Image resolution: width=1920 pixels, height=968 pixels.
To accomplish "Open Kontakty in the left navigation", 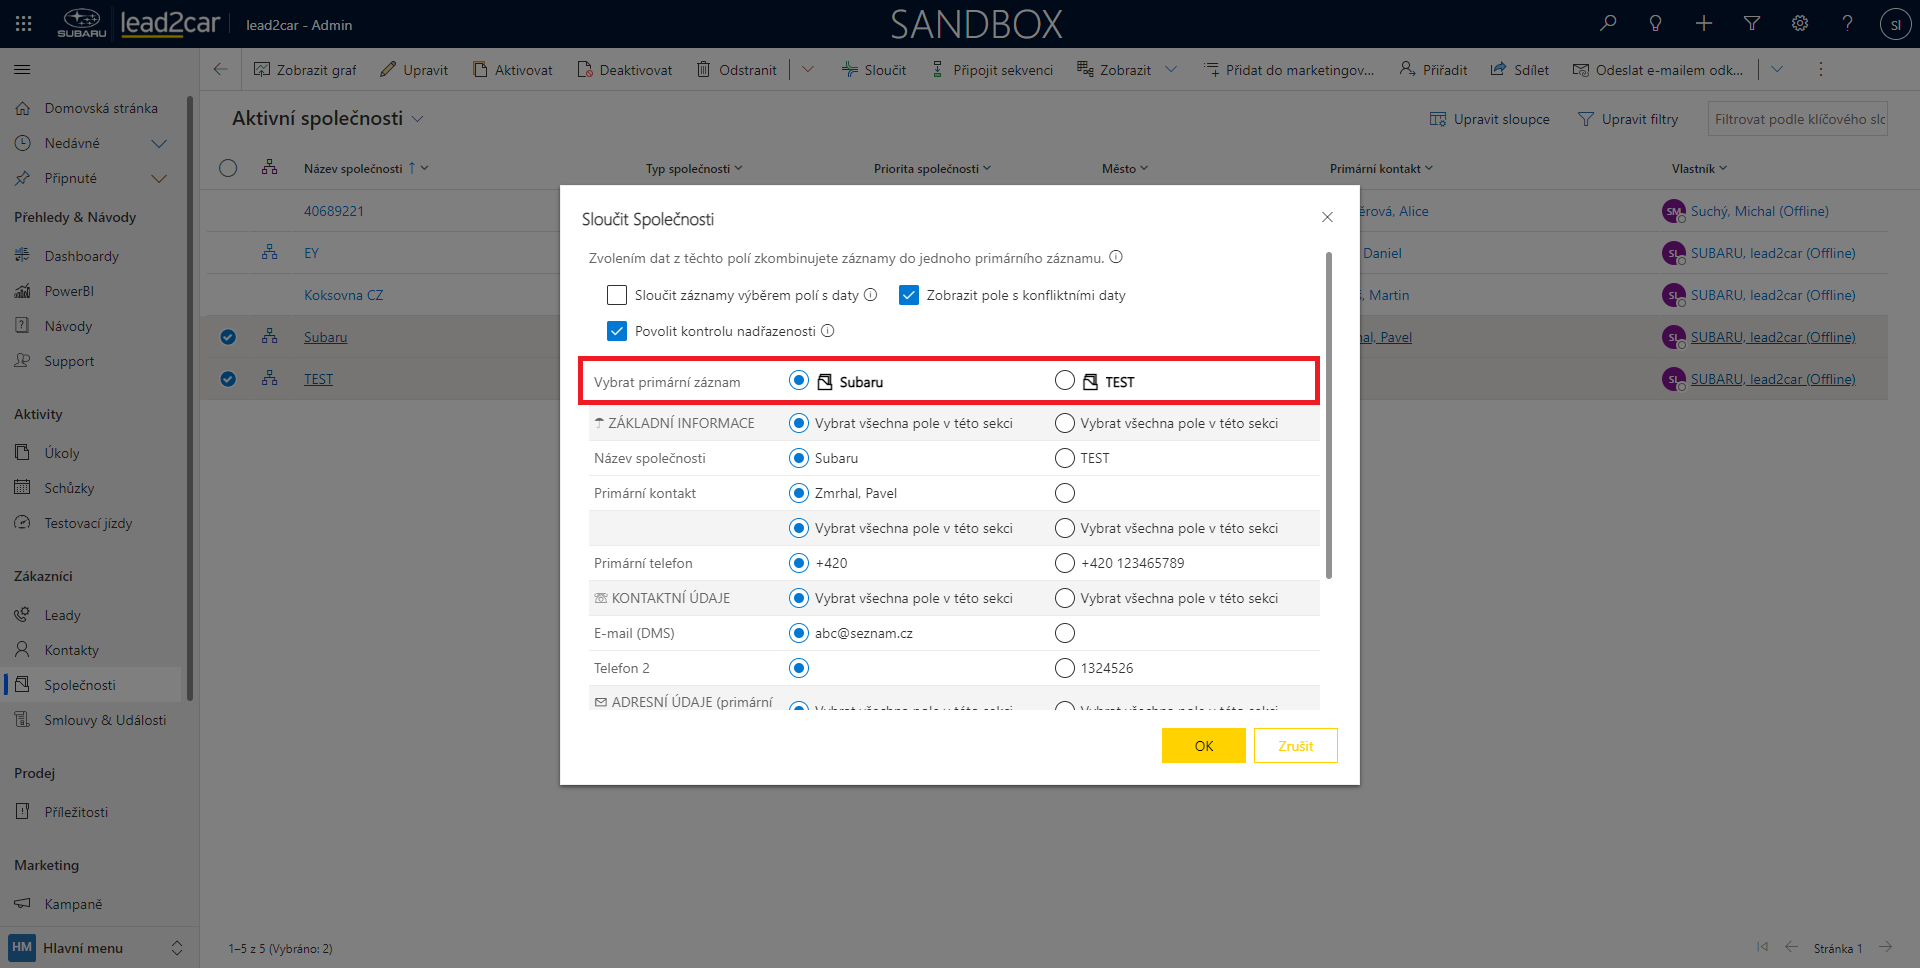I will click(71, 650).
